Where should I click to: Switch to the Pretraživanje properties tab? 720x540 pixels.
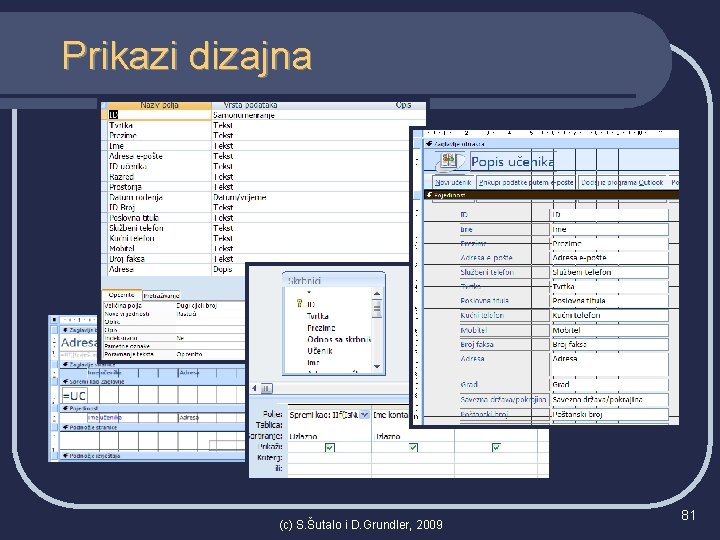[161, 296]
